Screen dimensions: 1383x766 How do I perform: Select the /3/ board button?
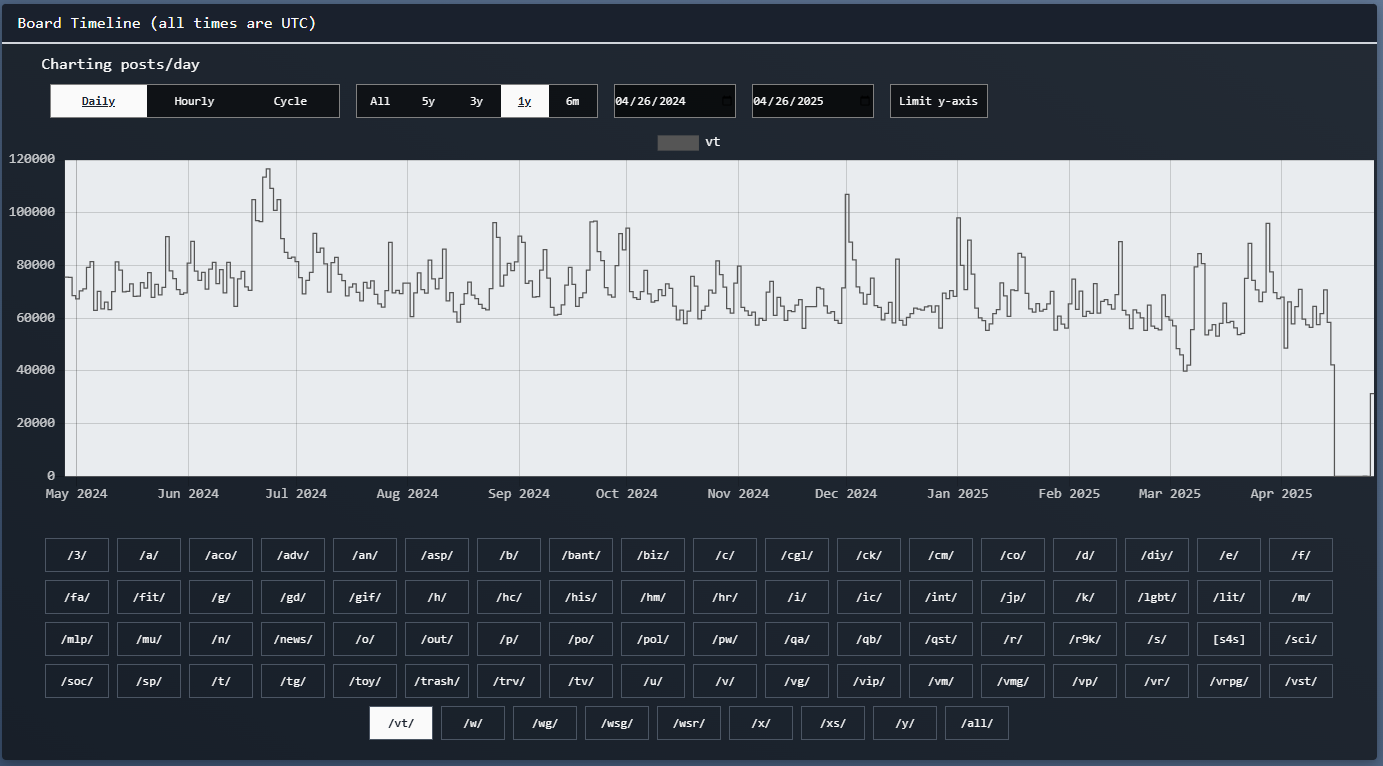[77, 555]
